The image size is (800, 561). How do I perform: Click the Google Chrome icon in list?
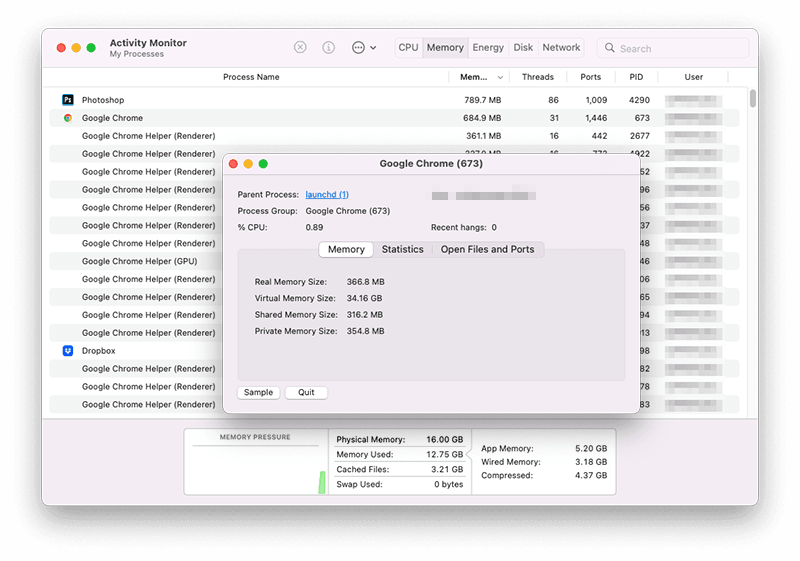tap(68, 118)
